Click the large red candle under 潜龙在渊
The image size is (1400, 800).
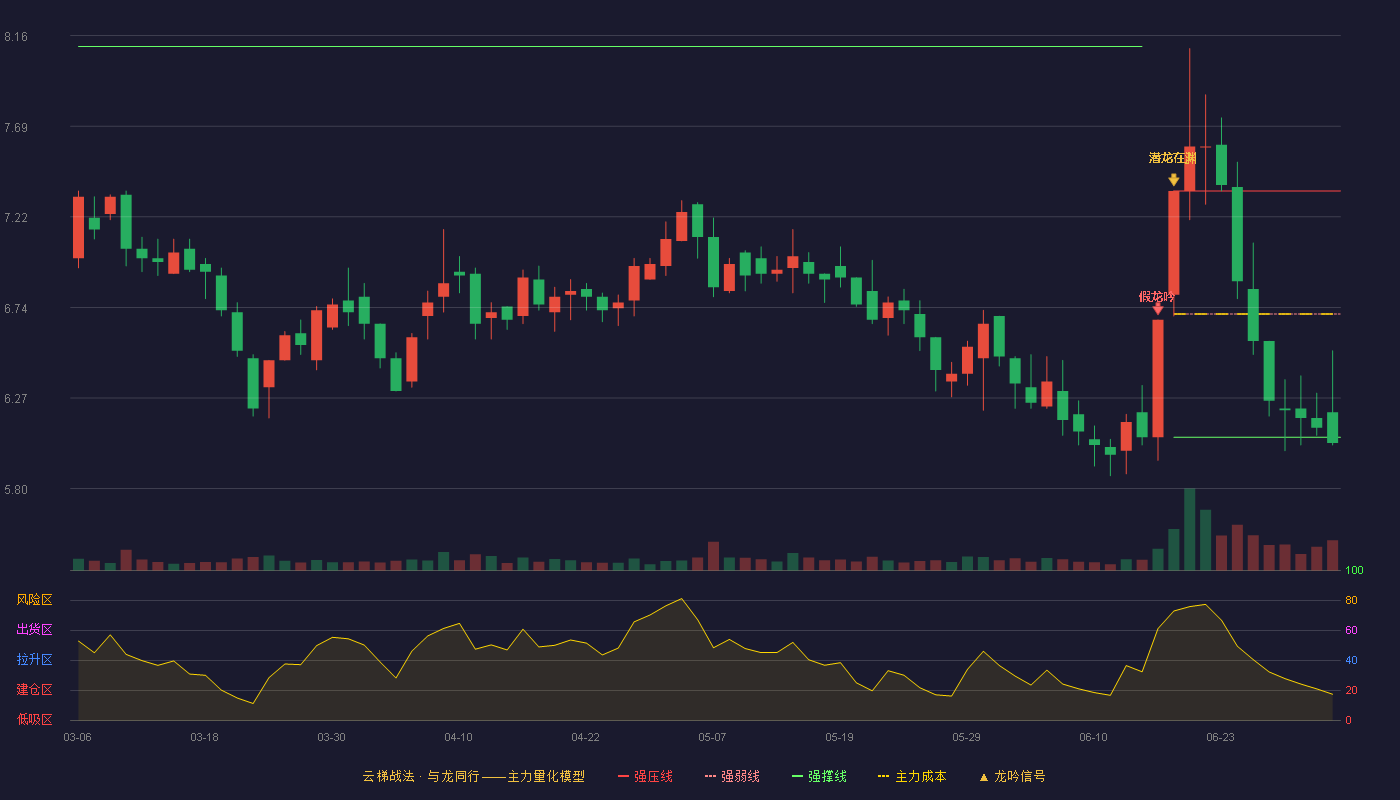[x=1173, y=243]
